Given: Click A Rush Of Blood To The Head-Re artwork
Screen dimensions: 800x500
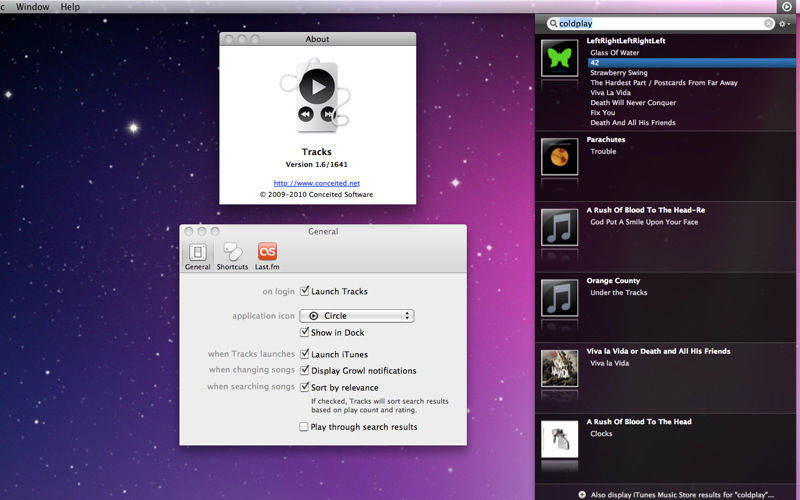Looking at the screenshot, I should [x=560, y=228].
